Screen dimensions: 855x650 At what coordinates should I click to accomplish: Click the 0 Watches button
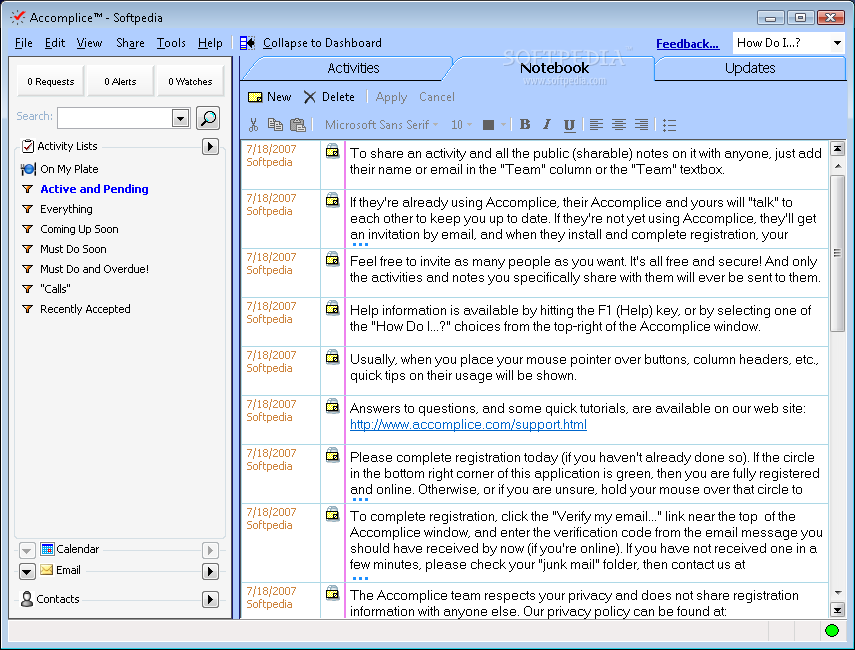[190, 81]
